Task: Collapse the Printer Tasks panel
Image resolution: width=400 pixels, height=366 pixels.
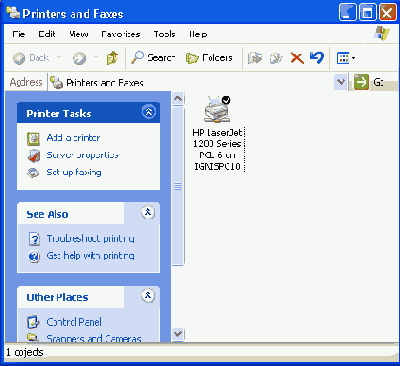Action: pos(149,112)
